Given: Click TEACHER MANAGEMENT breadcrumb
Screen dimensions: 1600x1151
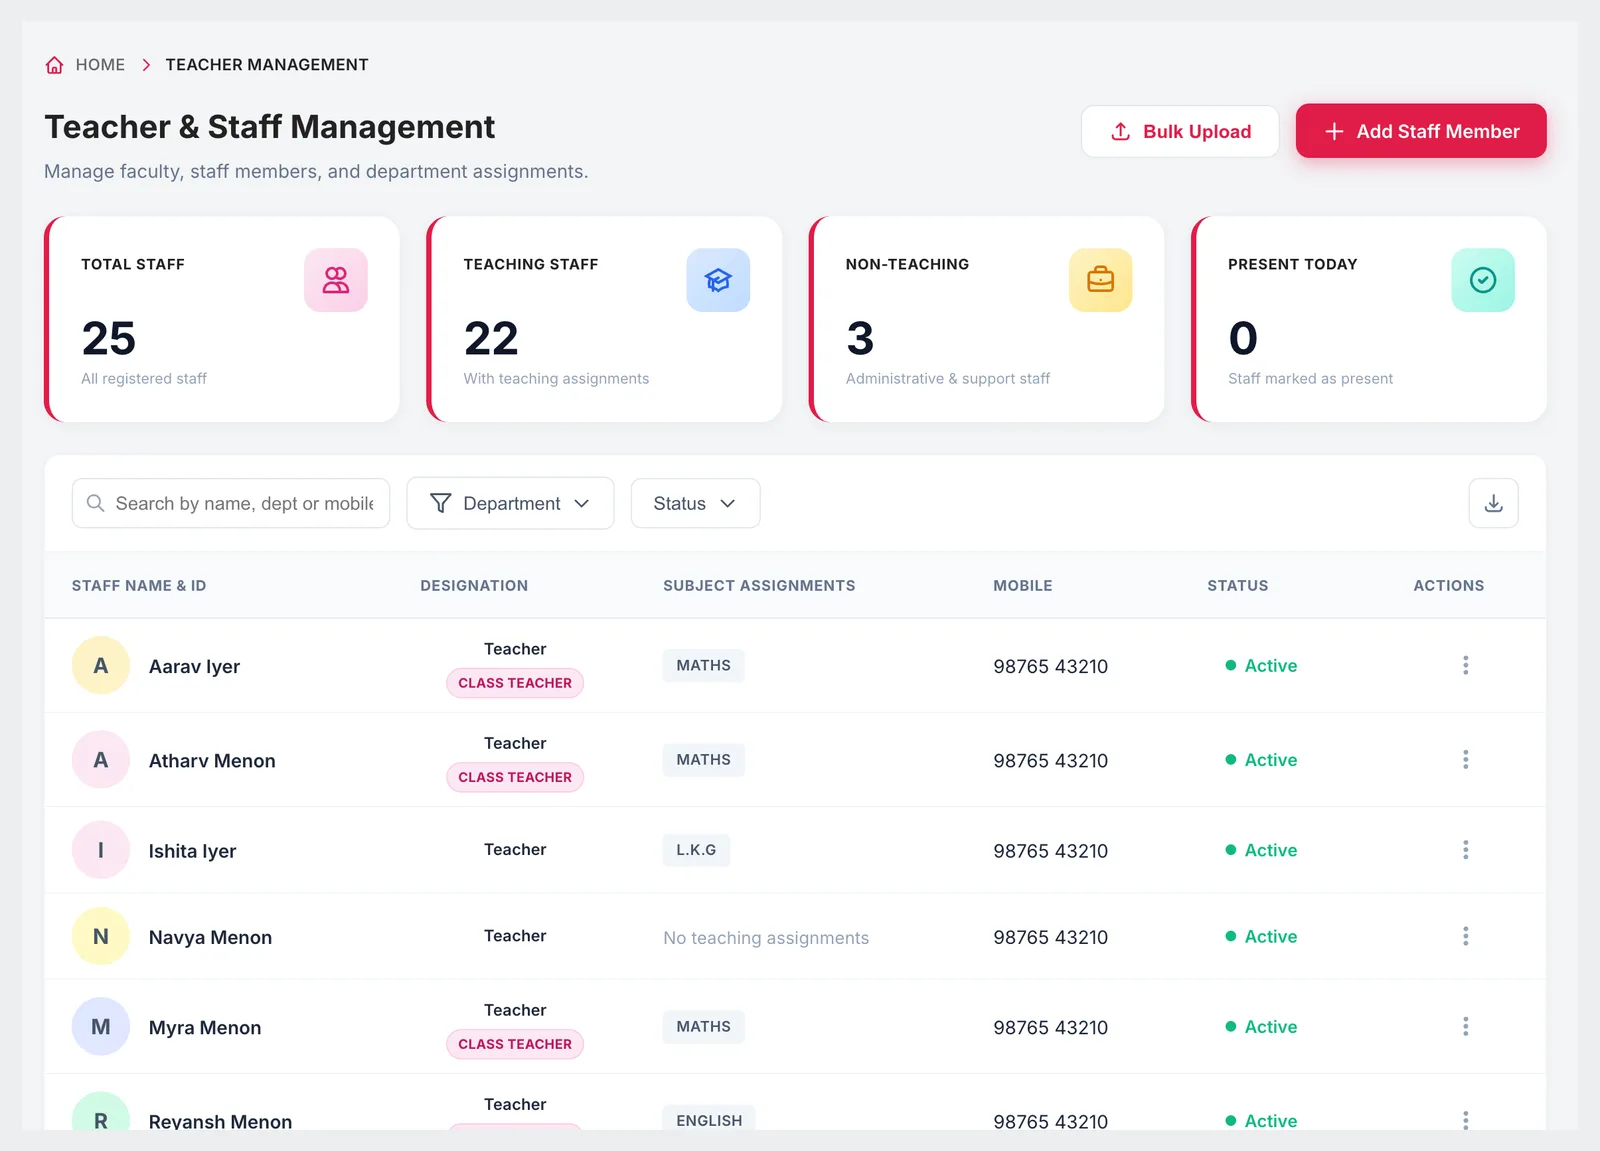Looking at the screenshot, I should (267, 65).
